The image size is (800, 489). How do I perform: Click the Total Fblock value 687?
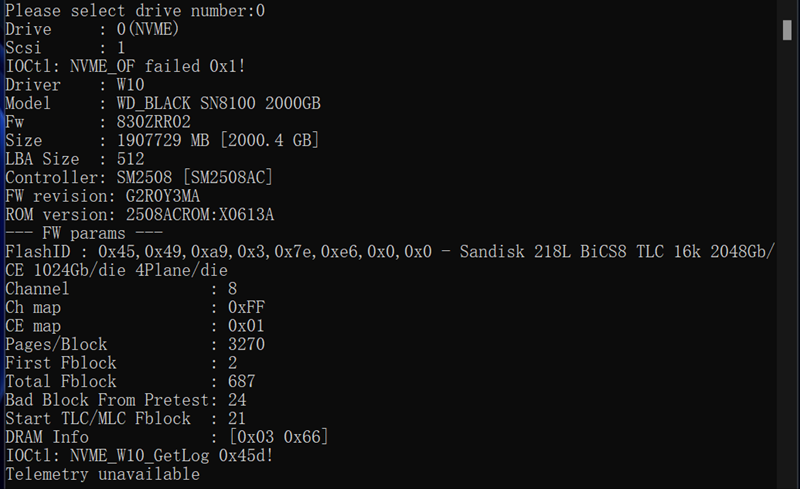click(x=241, y=381)
